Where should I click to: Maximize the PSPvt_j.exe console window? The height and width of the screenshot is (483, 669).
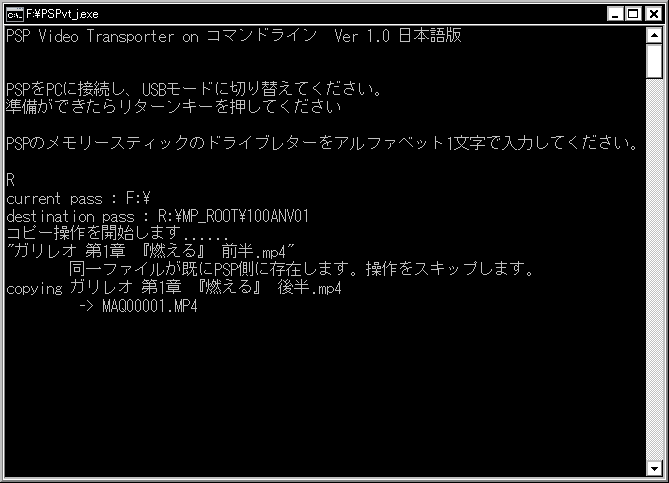coord(633,14)
